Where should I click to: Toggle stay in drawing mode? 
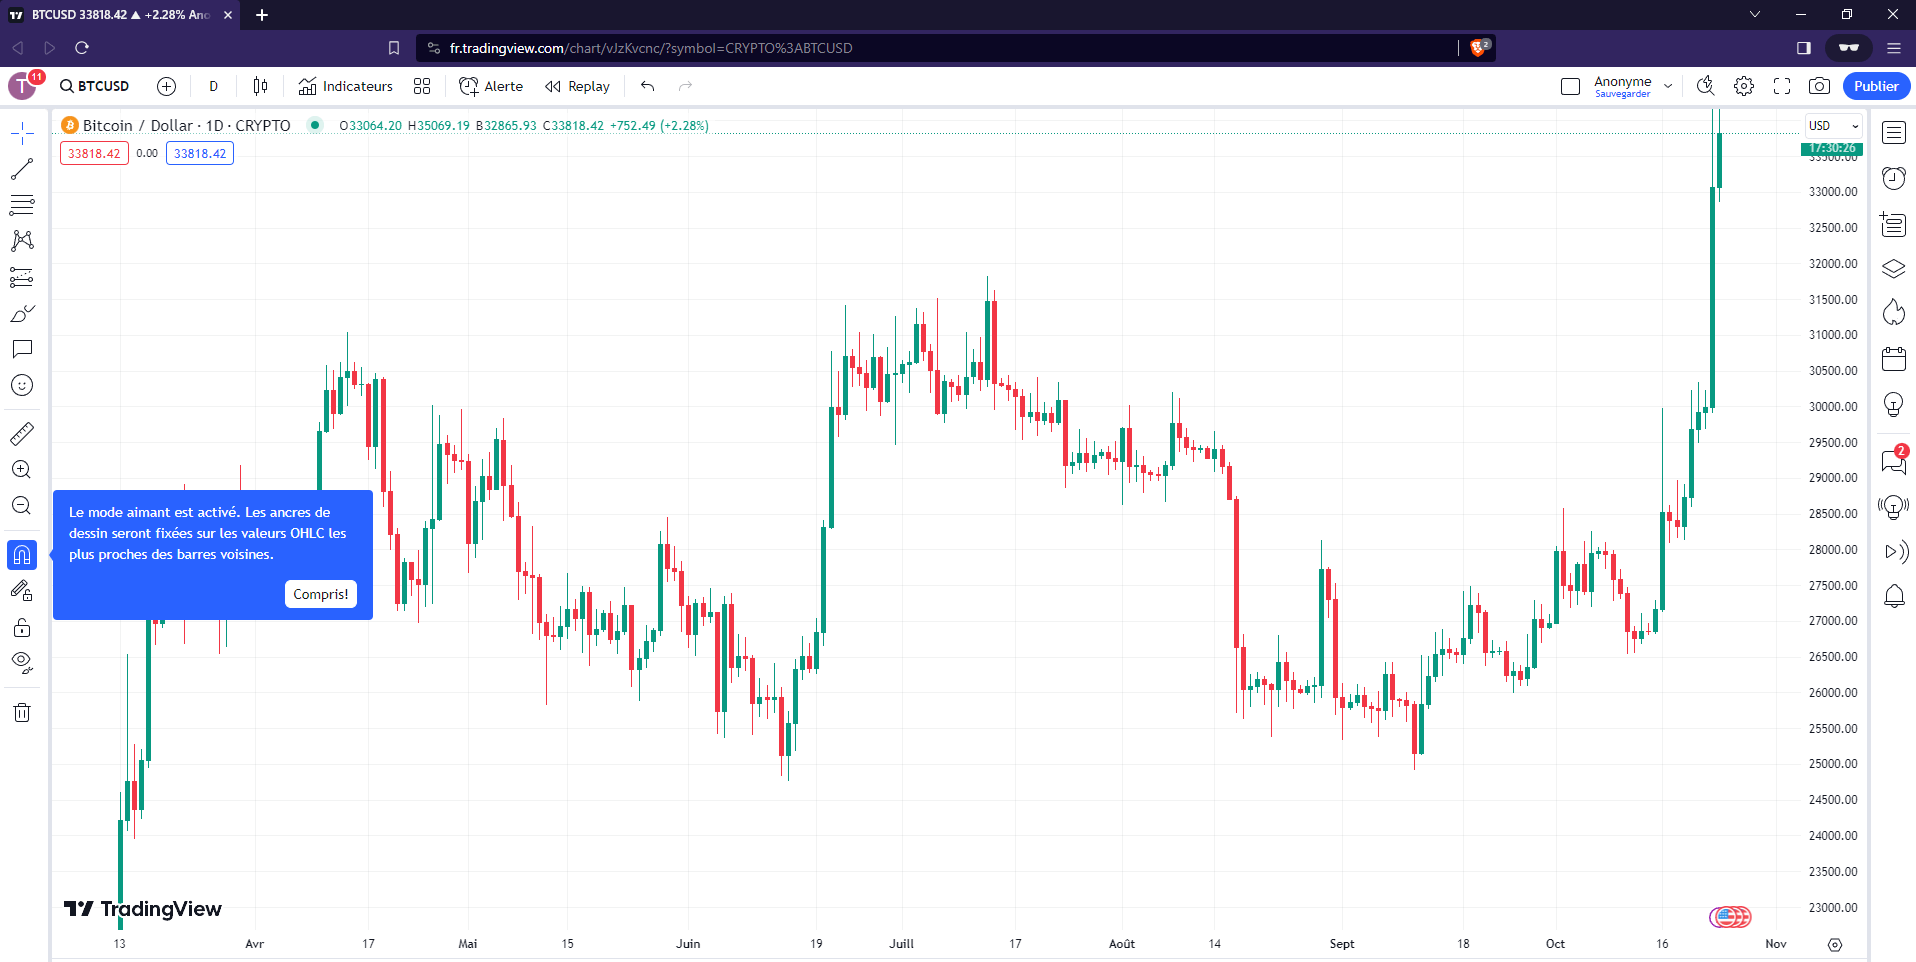[22, 591]
